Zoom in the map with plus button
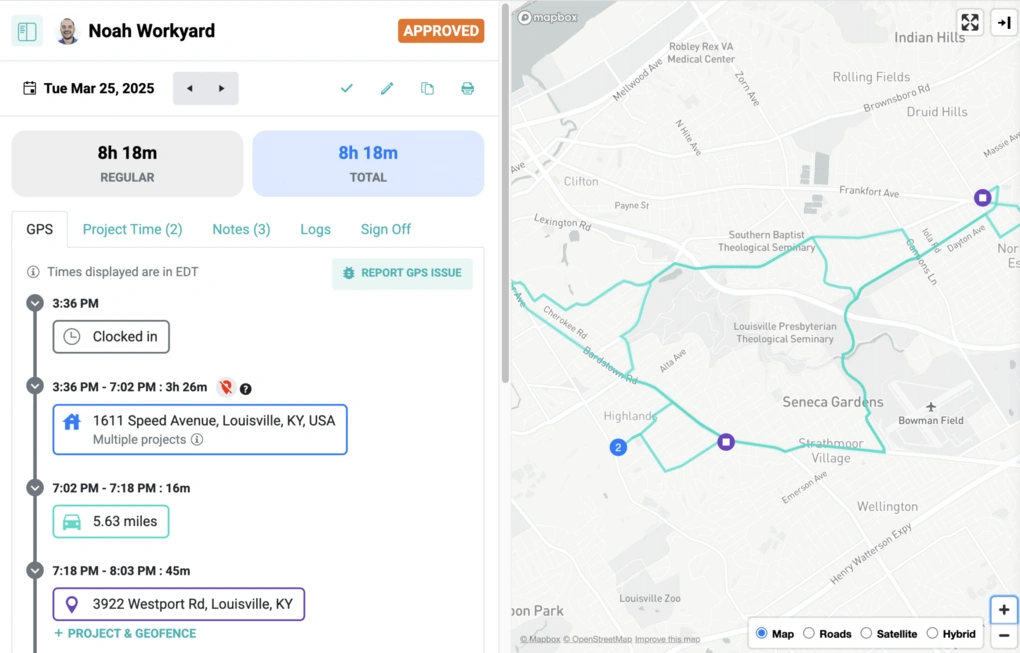This screenshot has height=653, width=1020. click(1004, 609)
